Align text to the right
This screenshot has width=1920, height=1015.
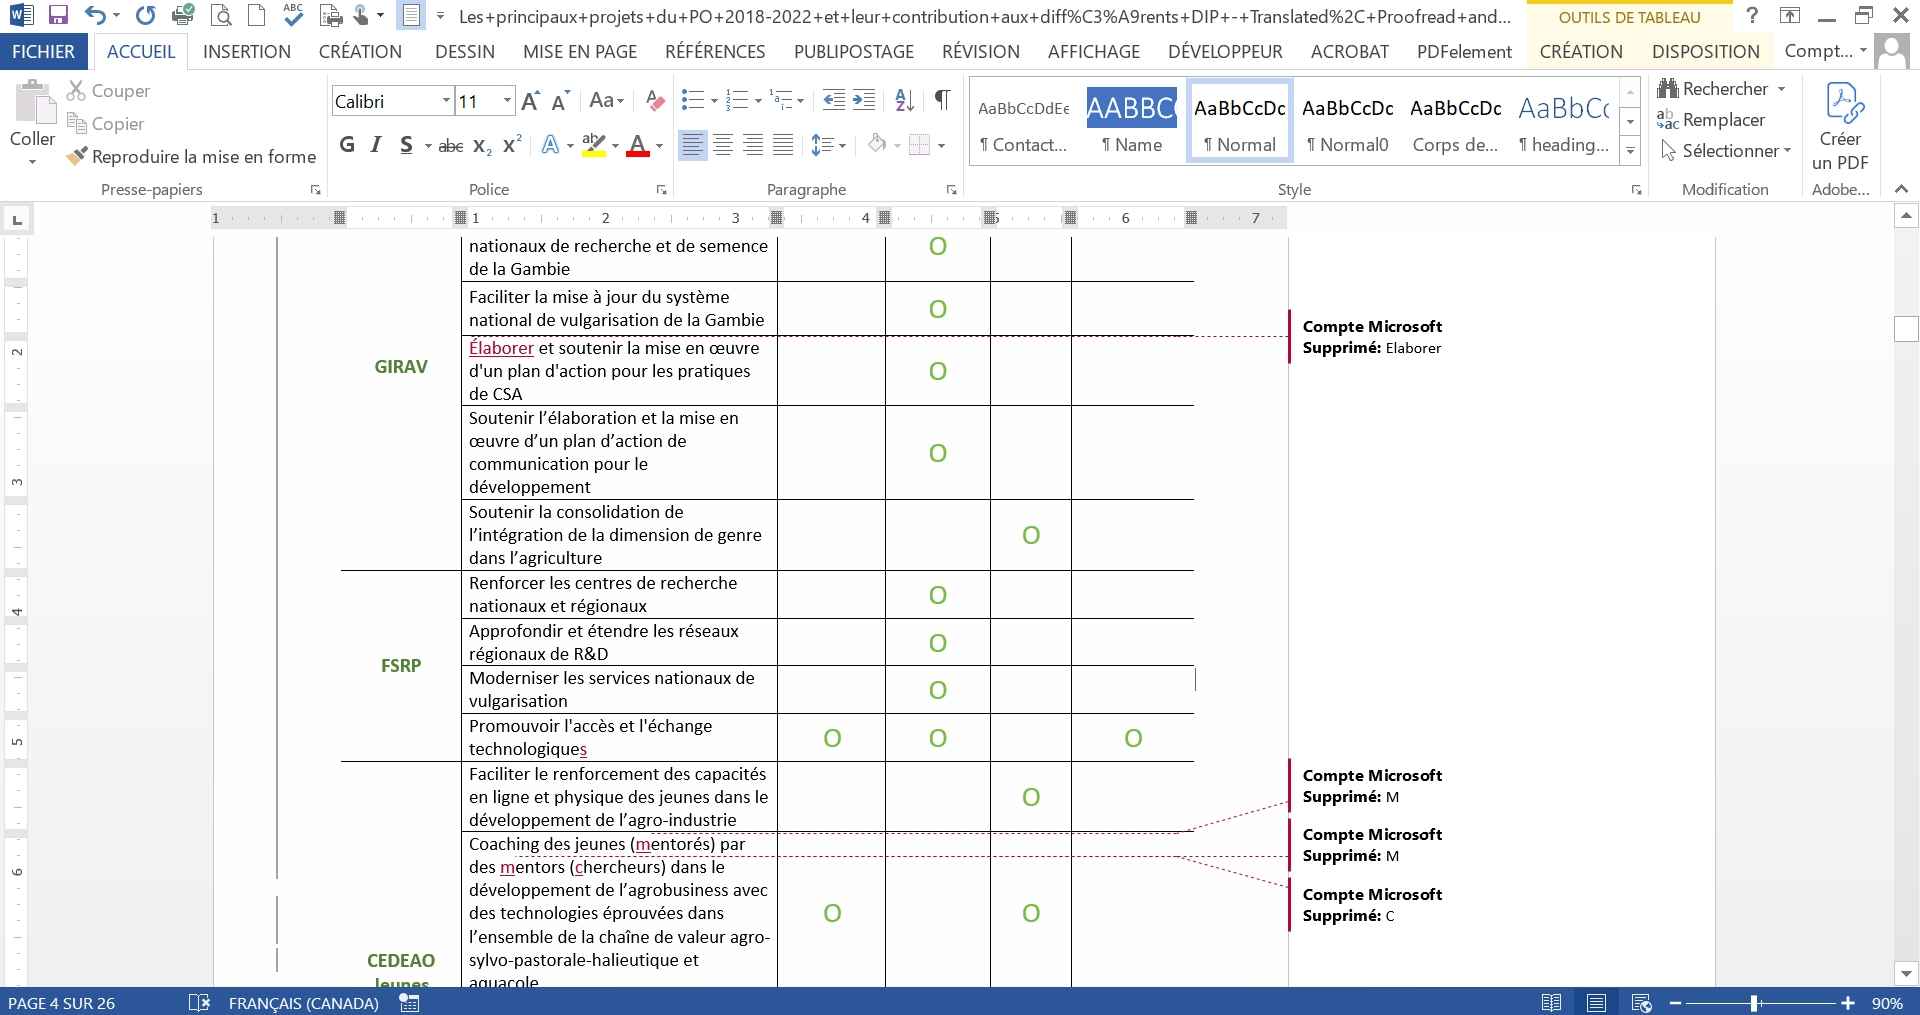(x=753, y=145)
